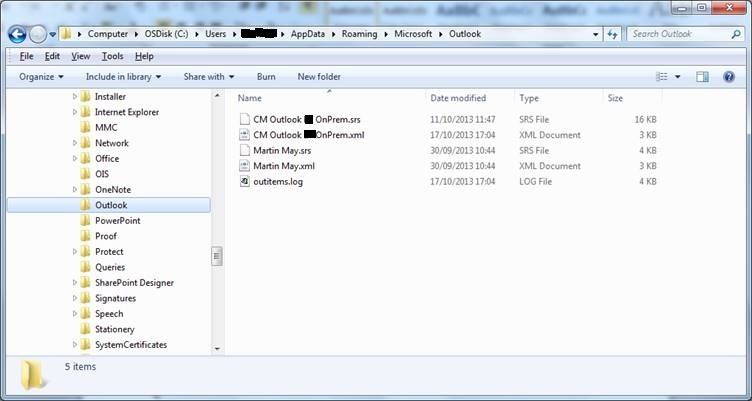Click the navigation pane scrollbar thumb
The image size is (752, 401).
pyautogui.click(x=217, y=256)
